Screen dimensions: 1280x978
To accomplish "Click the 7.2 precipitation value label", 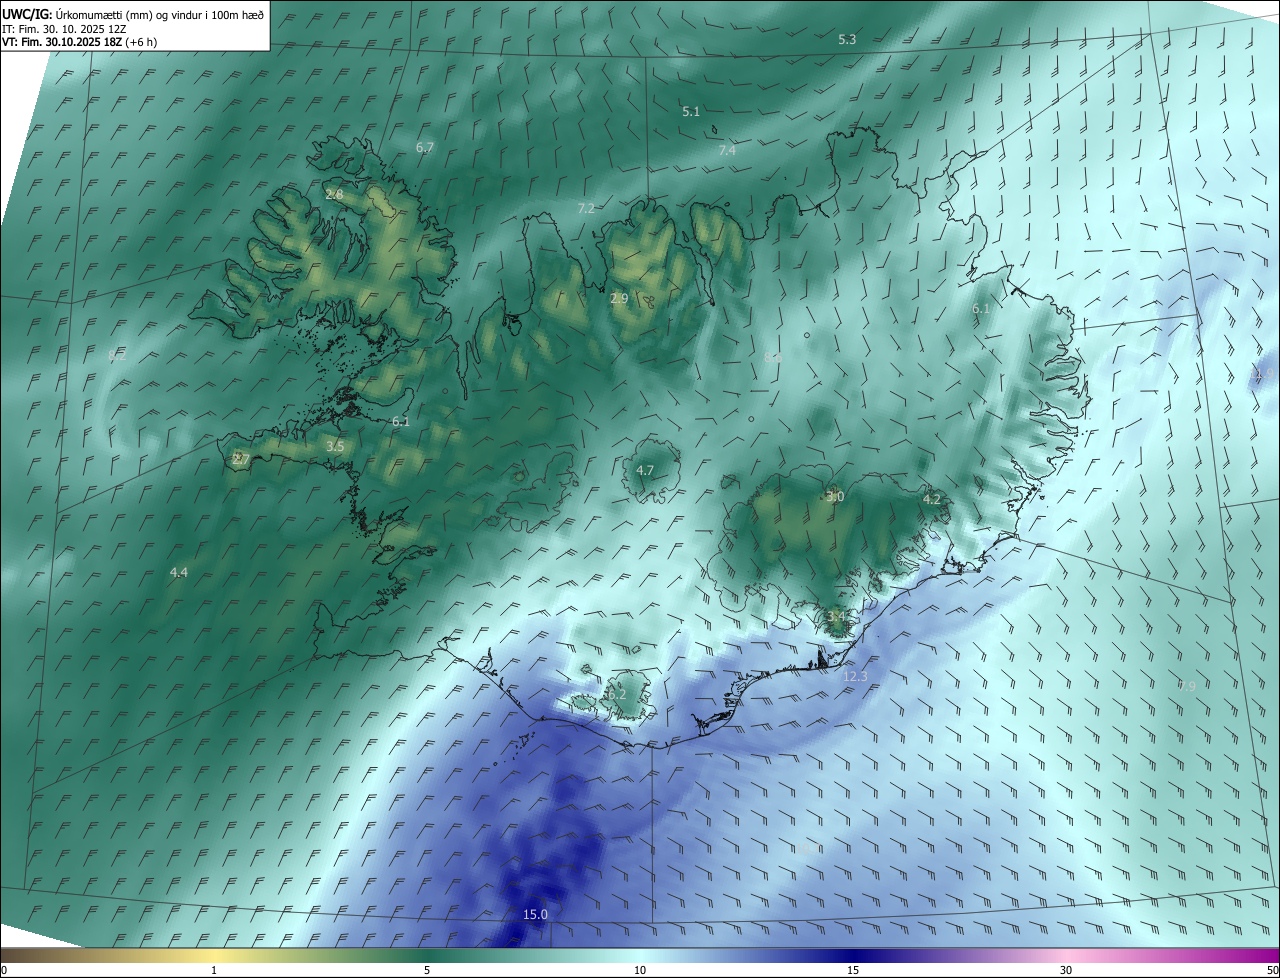I will coord(586,208).
